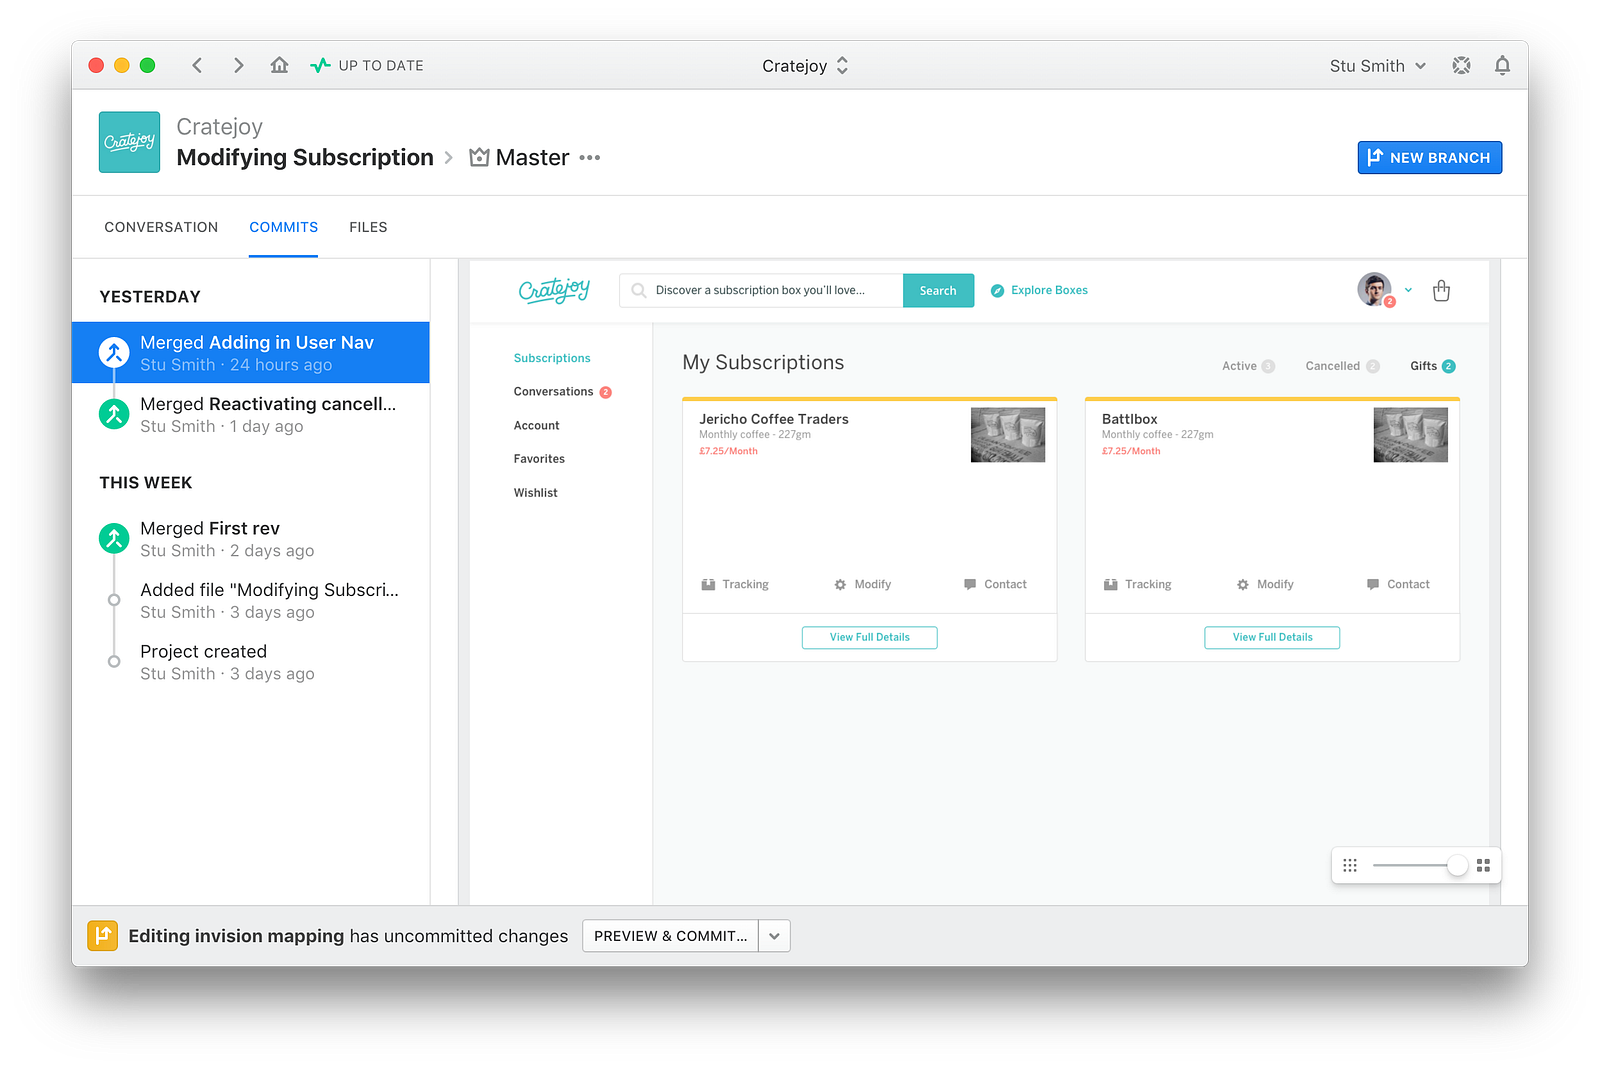Screen dimensions: 1600x1069
Task: Click the compass icon beside Explore Boxes
Action: click(x=997, y=291)
